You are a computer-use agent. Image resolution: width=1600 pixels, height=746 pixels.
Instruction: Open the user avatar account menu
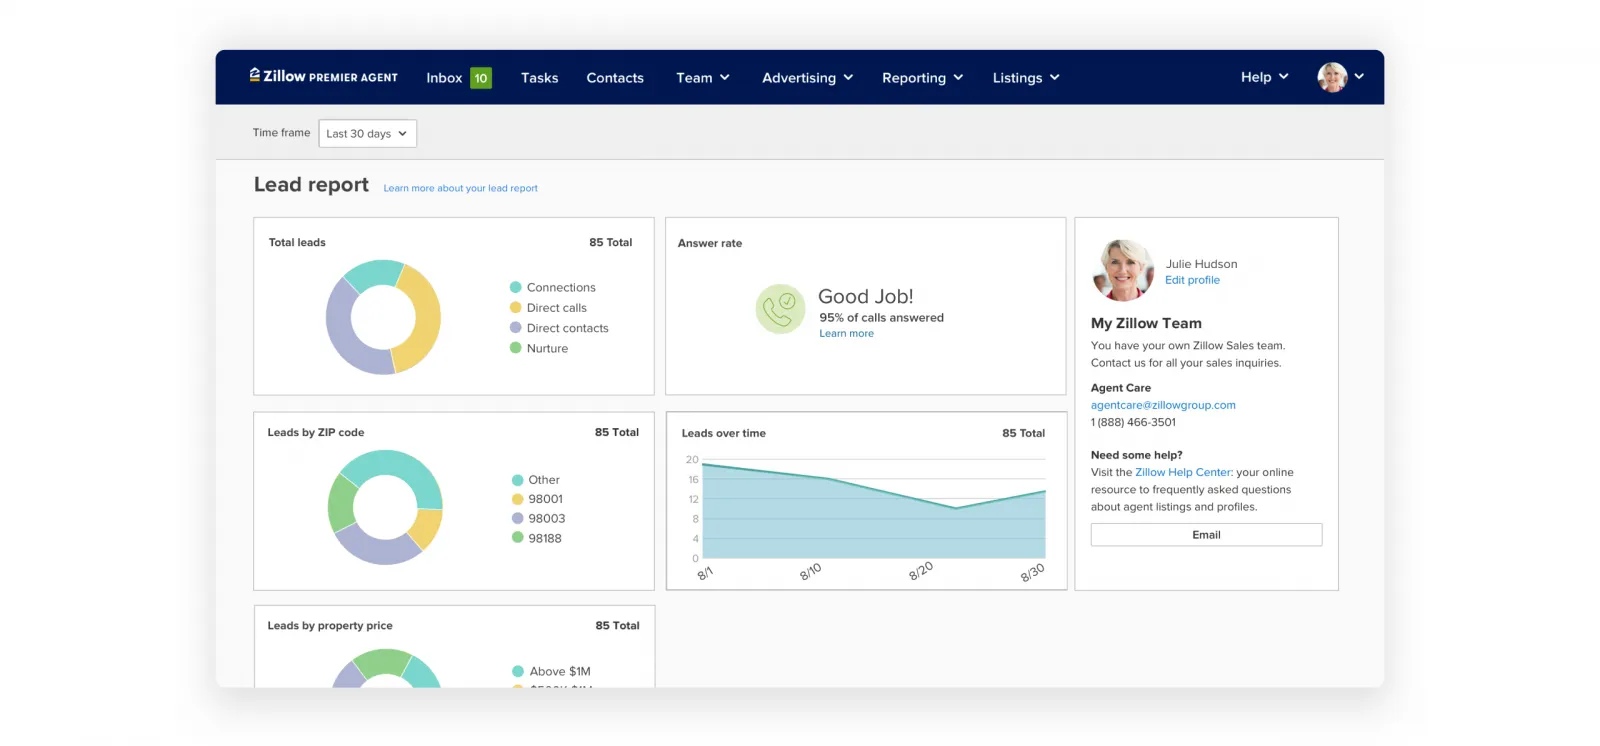tap(1340, 77)
